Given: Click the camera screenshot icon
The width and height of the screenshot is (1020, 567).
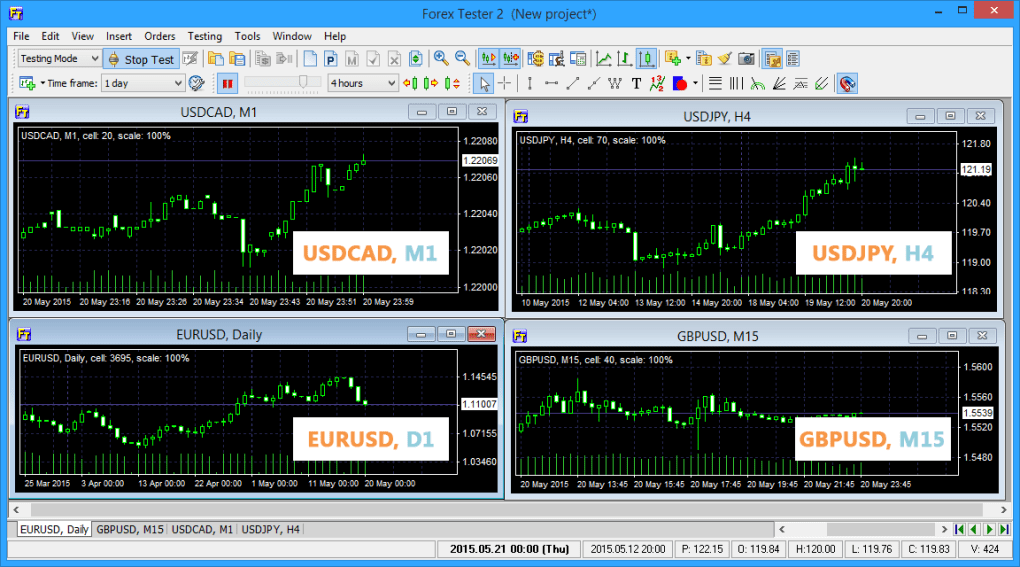Looking at the screenshot, I should [x=747, y=59].
